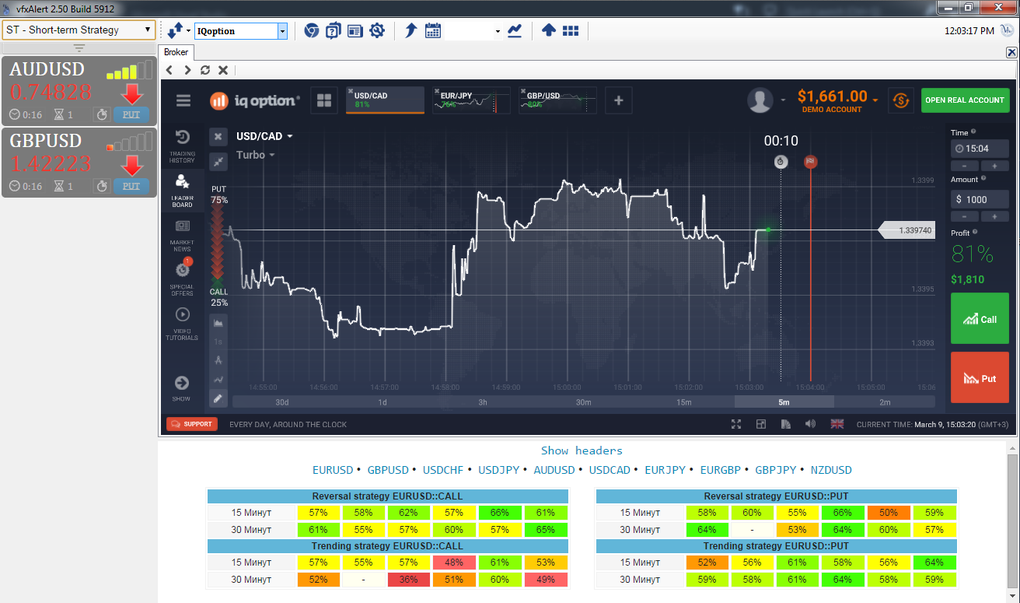Select the 30m chart timeframe

pyautogui.click(x=584, y=402)
